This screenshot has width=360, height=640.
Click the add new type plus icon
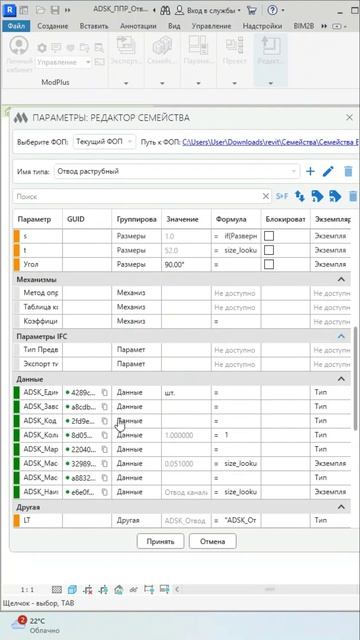(310, 171)
